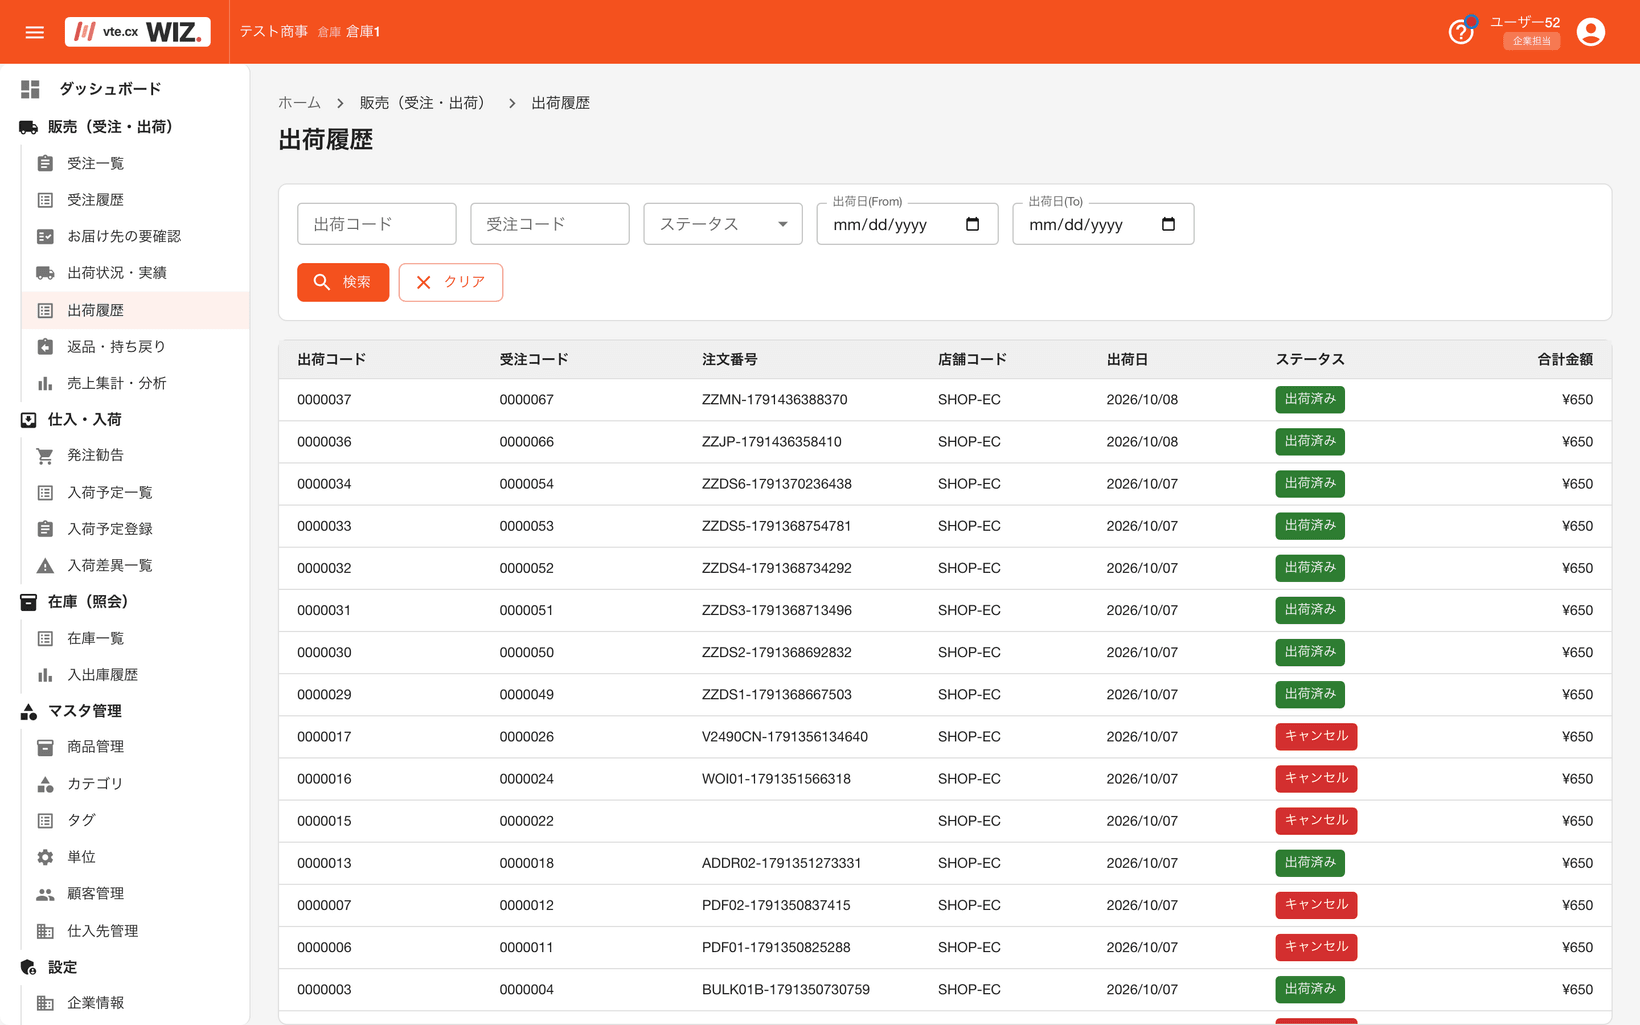Click the キャンセル badge in row 0000017
The image size is (1640, 1025).
[1315, 736]
